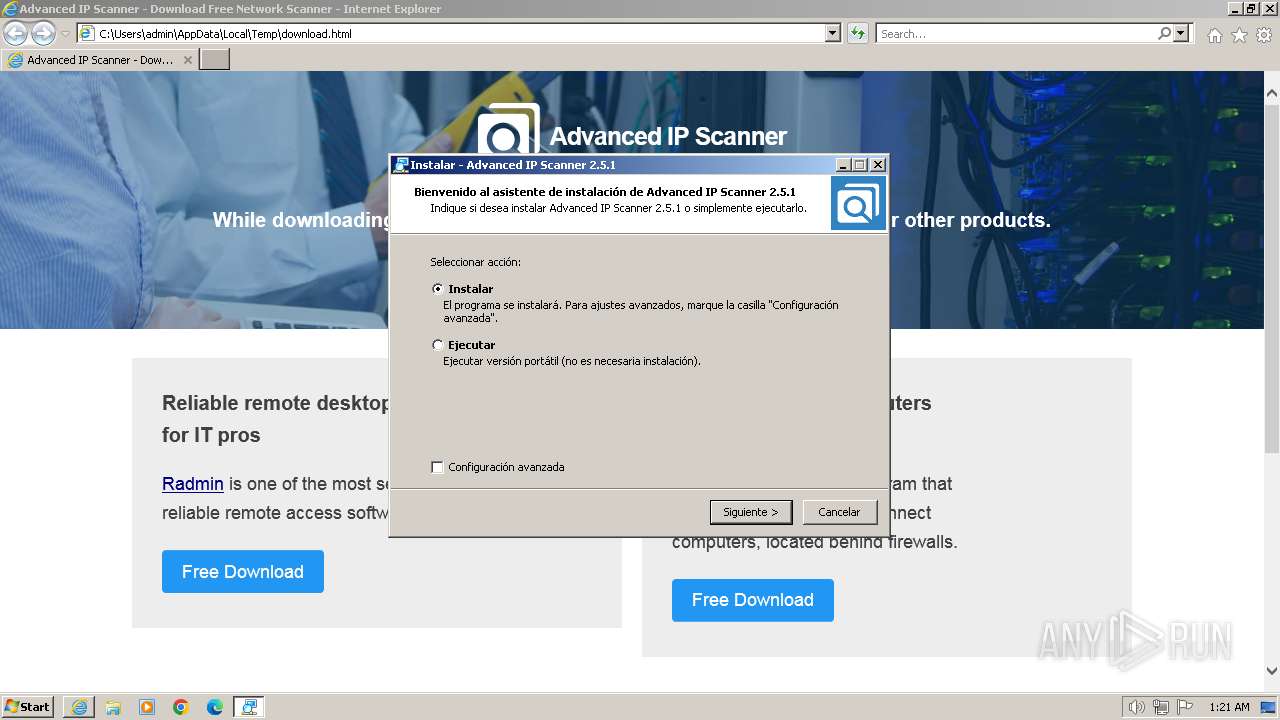
Task: Open IE Tools gear icon
Action: point(1264,35)
